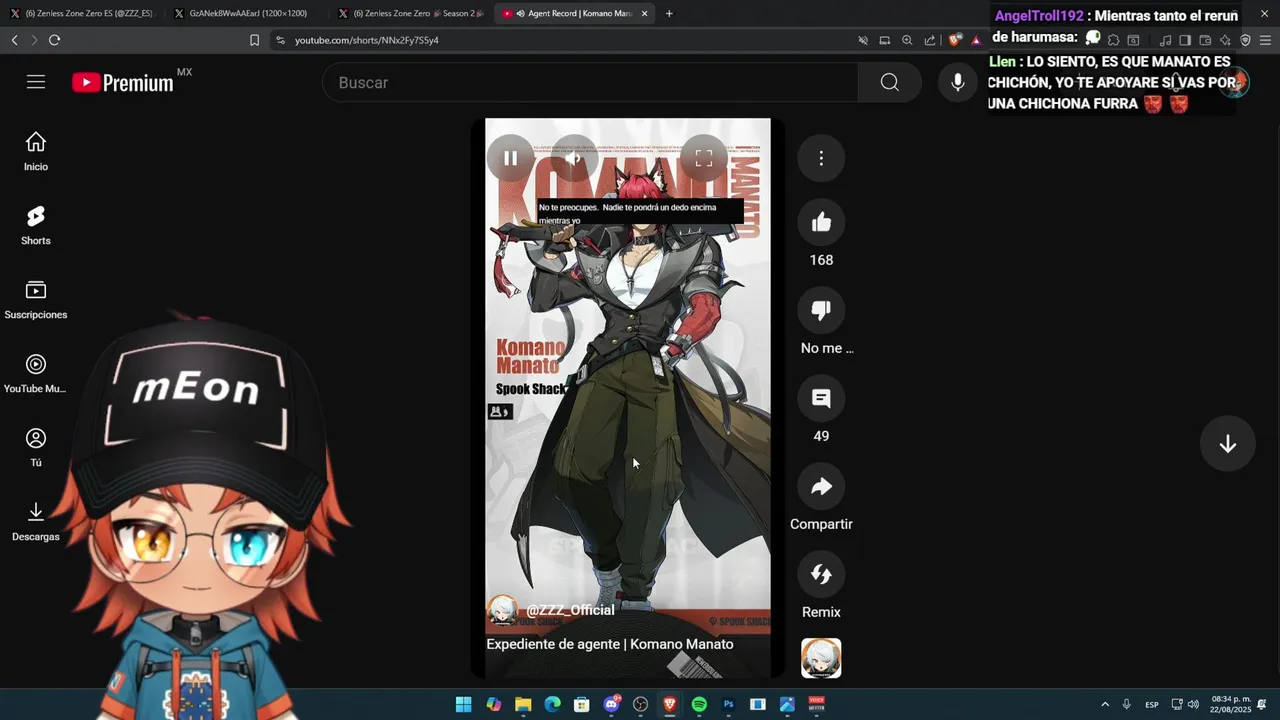
Task: Open File Explorer from the taskbar
Action: coord(523,705)
